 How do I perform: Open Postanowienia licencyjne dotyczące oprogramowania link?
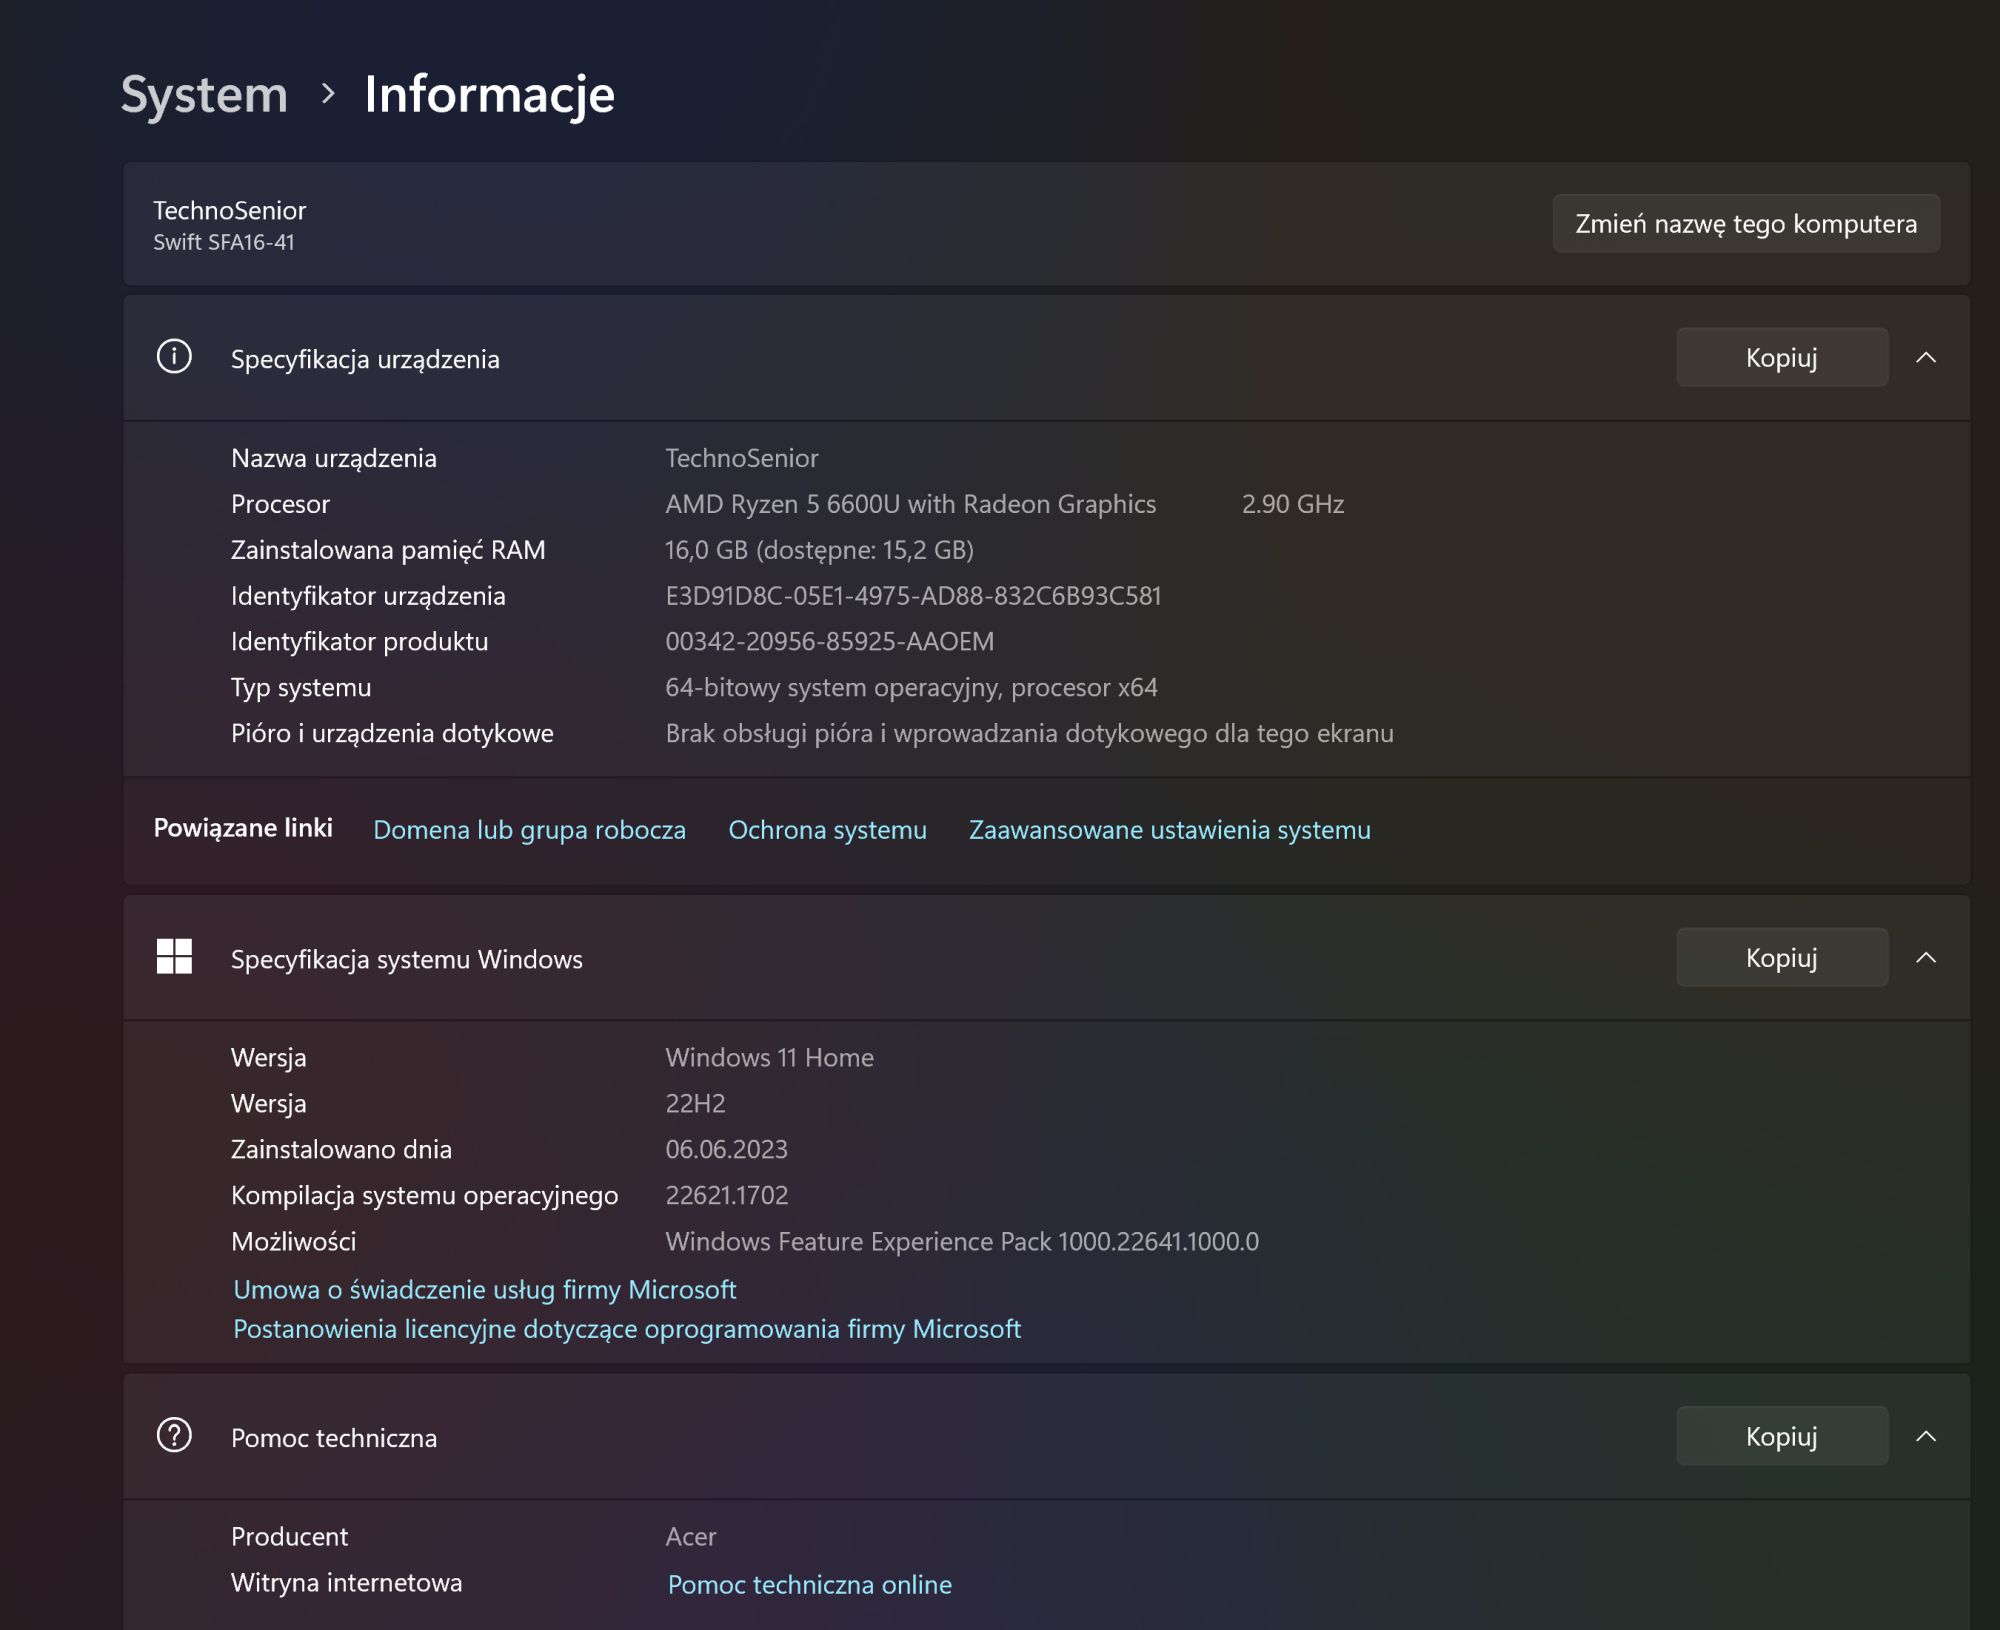click(627, 1329)
